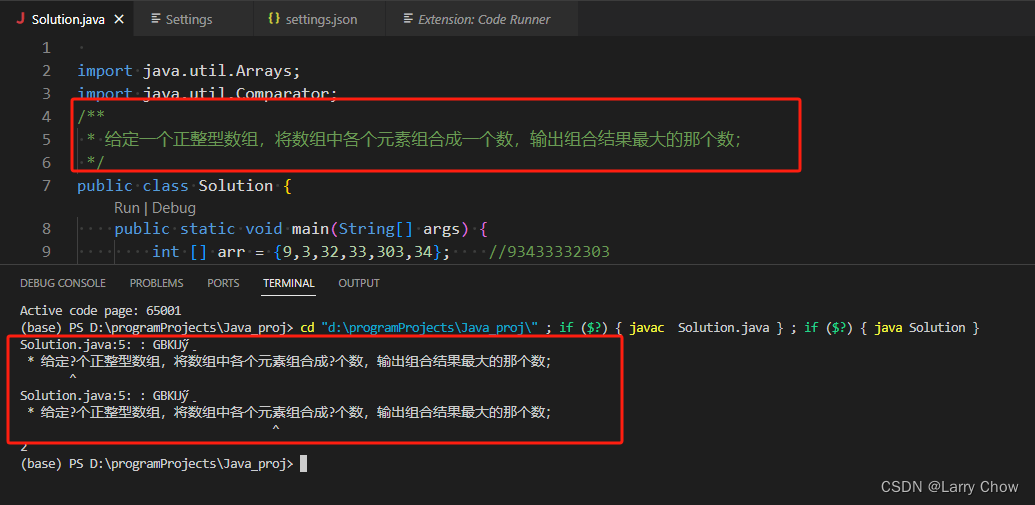Click line number 7 in the gutter
This screenshot has height=505, width=1035.
[46, 185]
